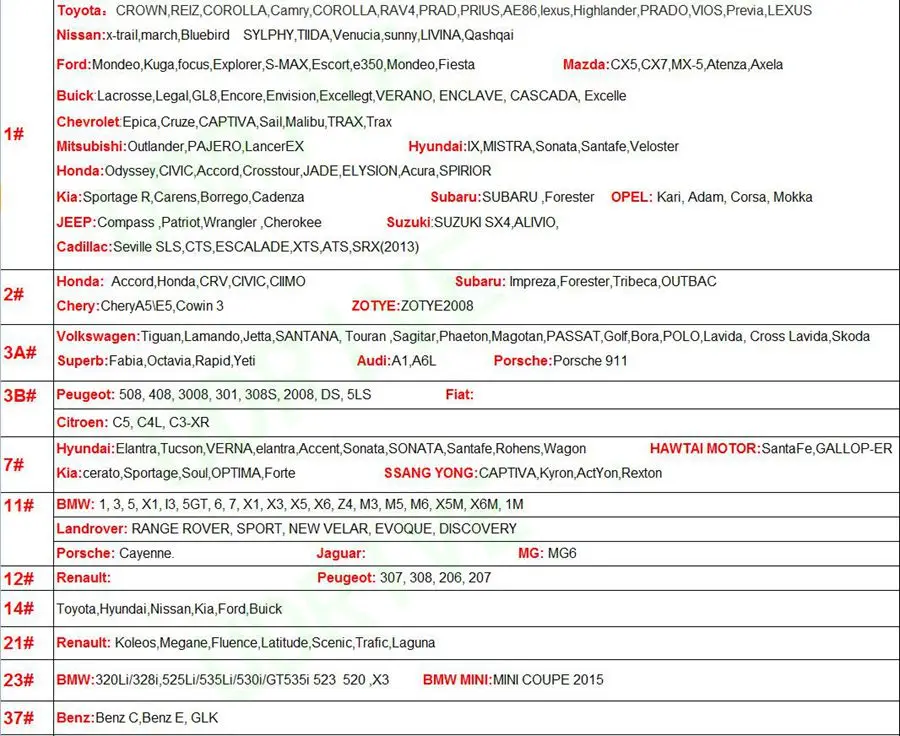
Task: Click the red 'Volkswagen:' brand label
Action: (x=98, y=336)
